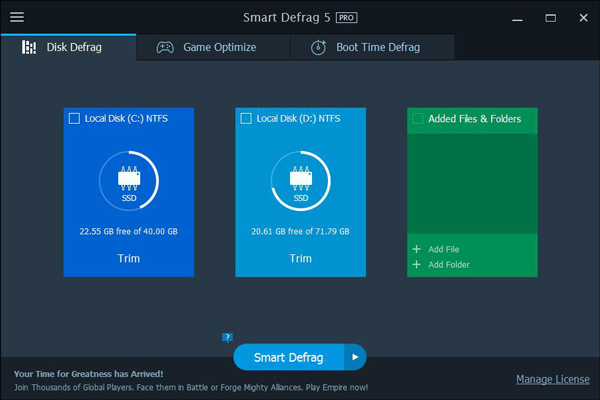Screen dimensions: 600x400
Task: Click the SSD chip icon on drive D
Action: coord(301,178)
